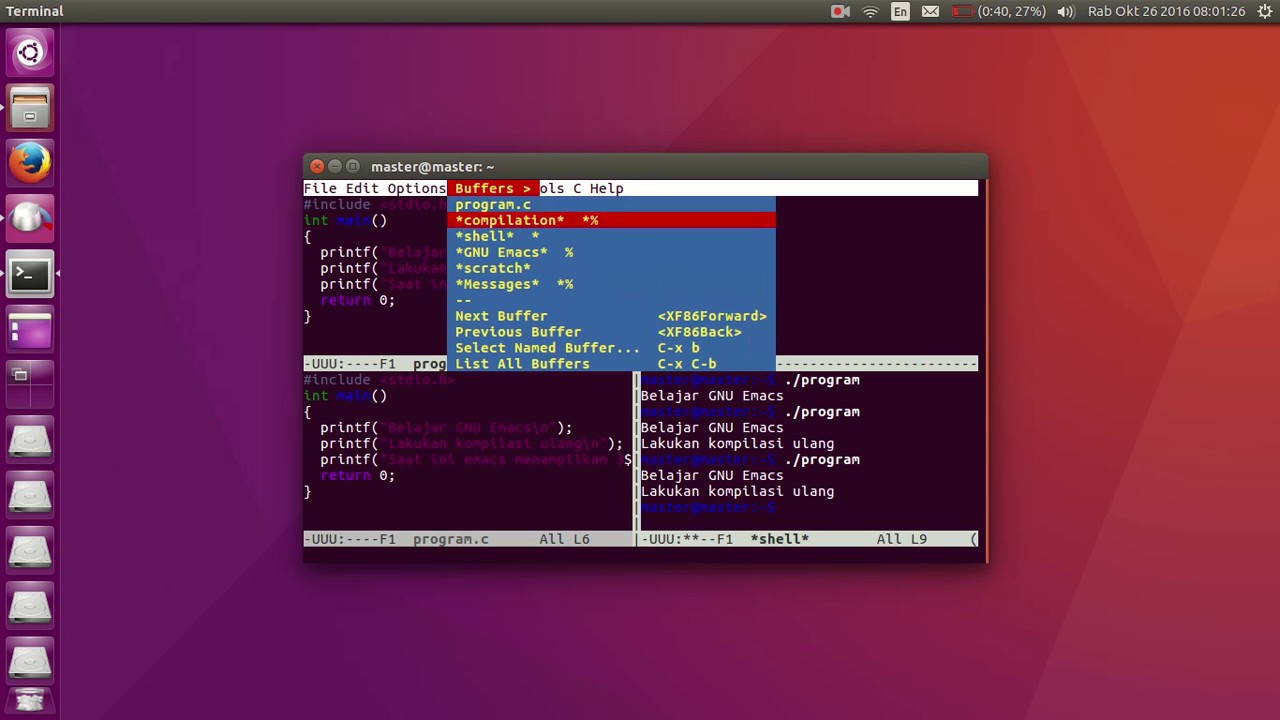
Task: Choose List All Buffers item
Action: click(611, 364)
